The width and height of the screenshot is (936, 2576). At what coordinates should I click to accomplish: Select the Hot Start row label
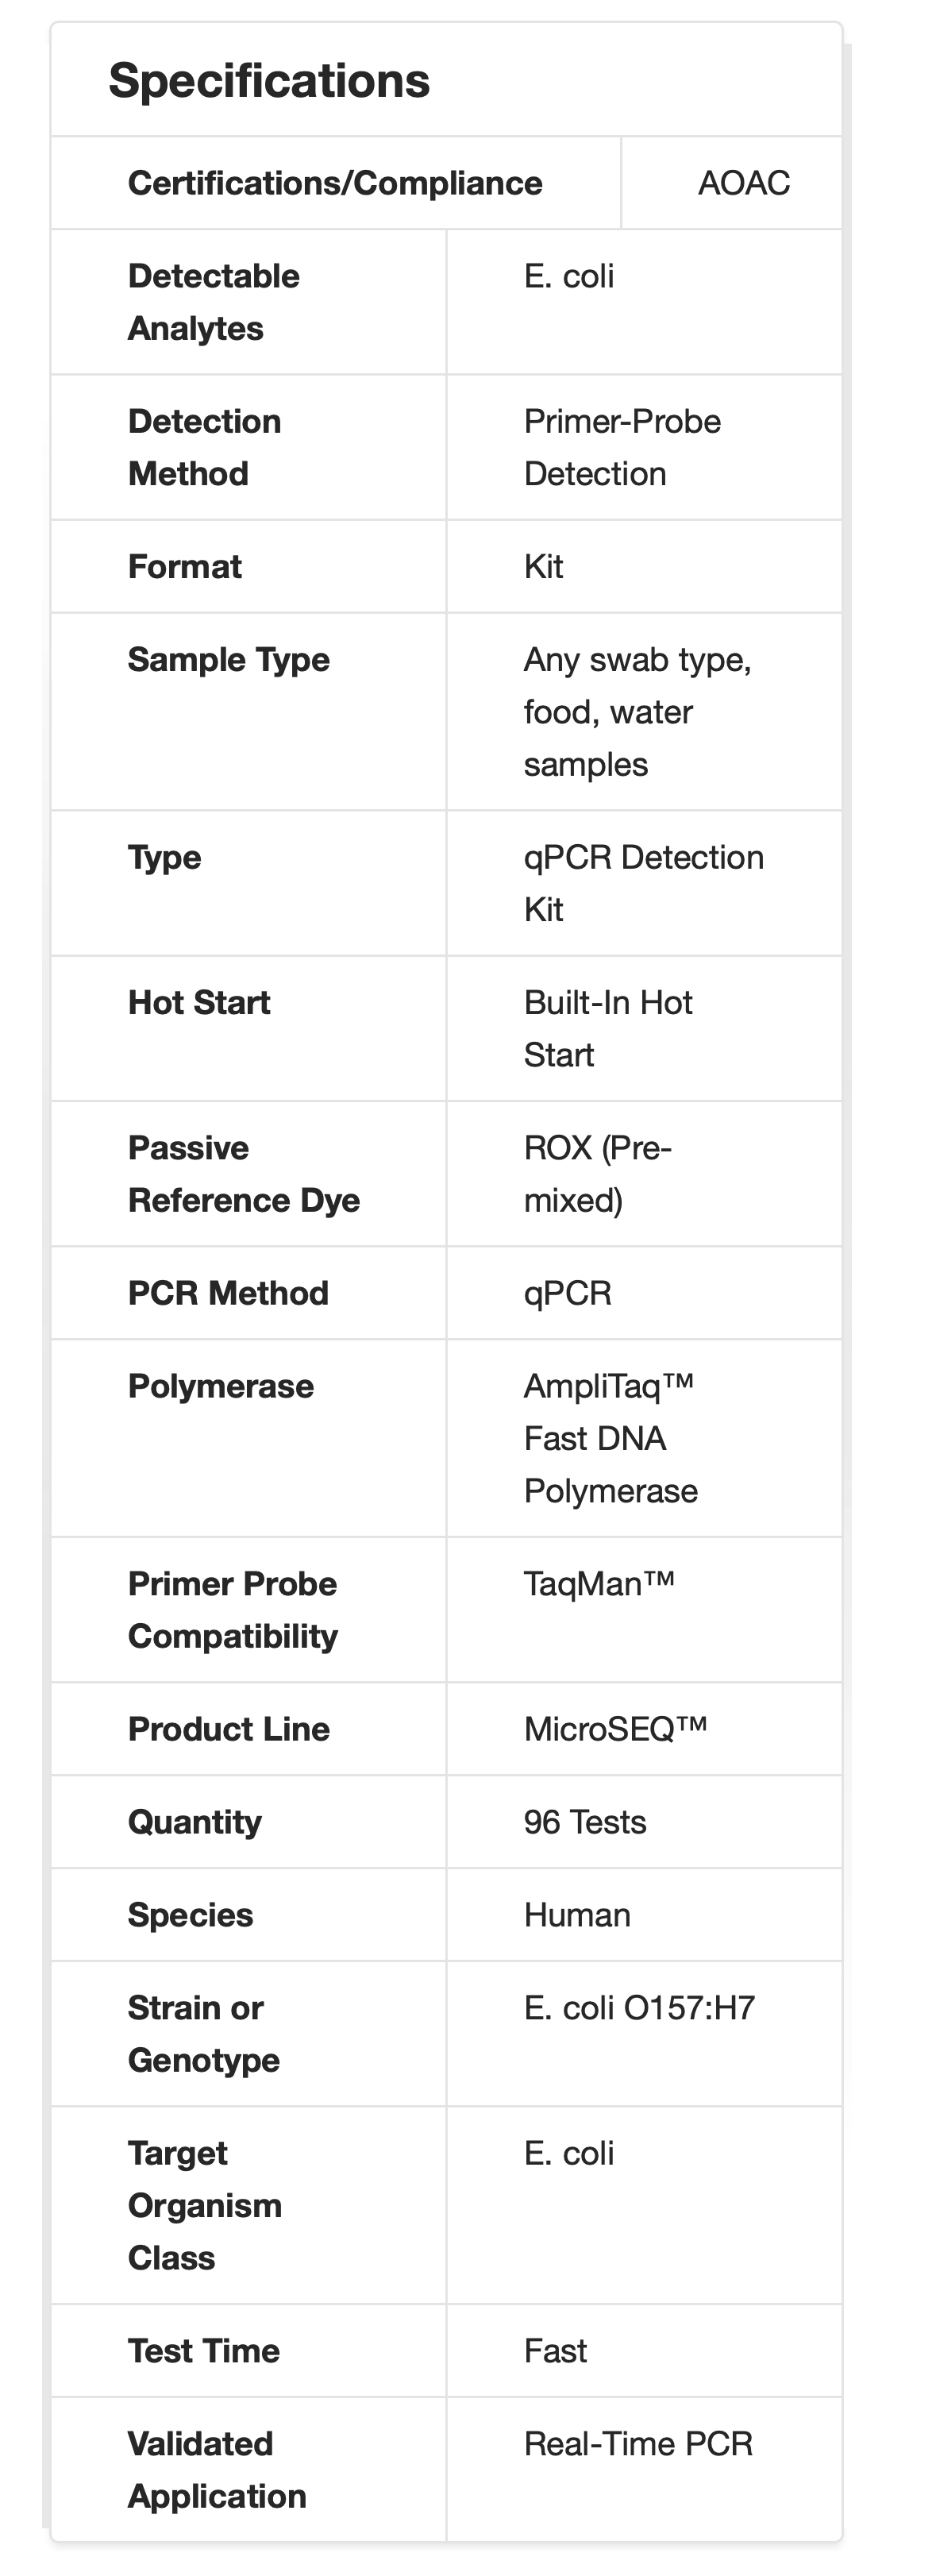point(199,1003)
